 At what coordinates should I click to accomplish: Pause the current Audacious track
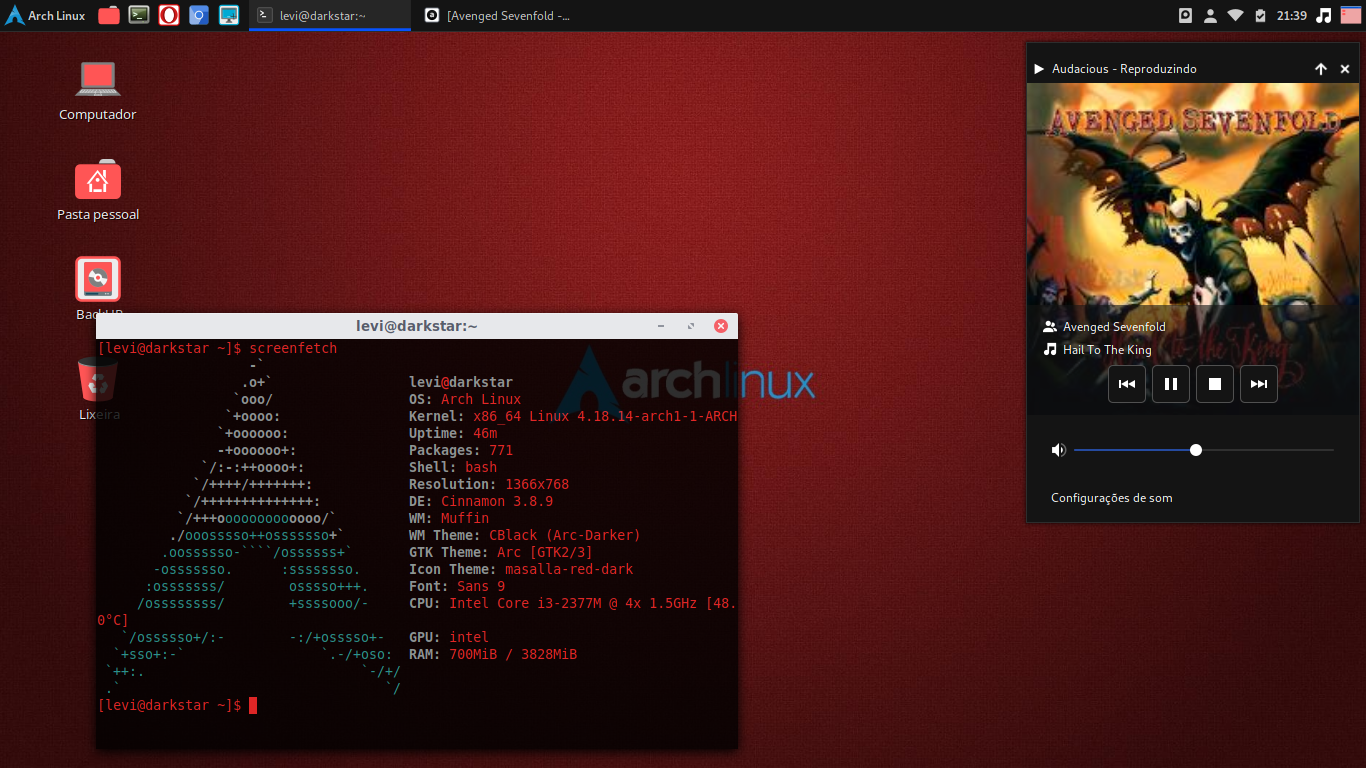click(x=1171, y=384)
